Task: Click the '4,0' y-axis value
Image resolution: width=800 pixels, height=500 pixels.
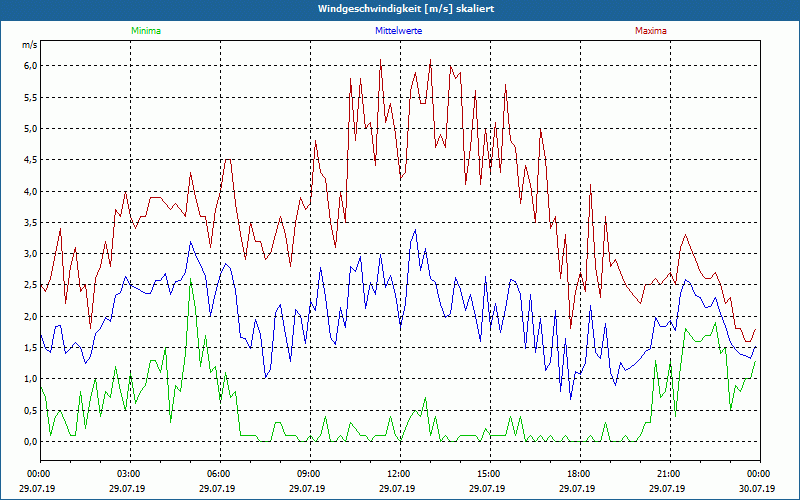Action: [x=31, y=191]
